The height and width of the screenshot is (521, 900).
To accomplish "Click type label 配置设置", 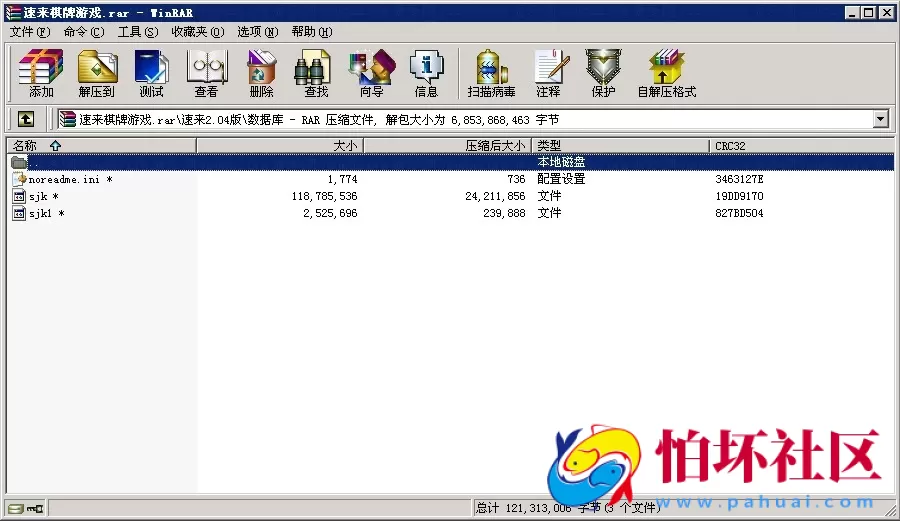I will (561, 179).
